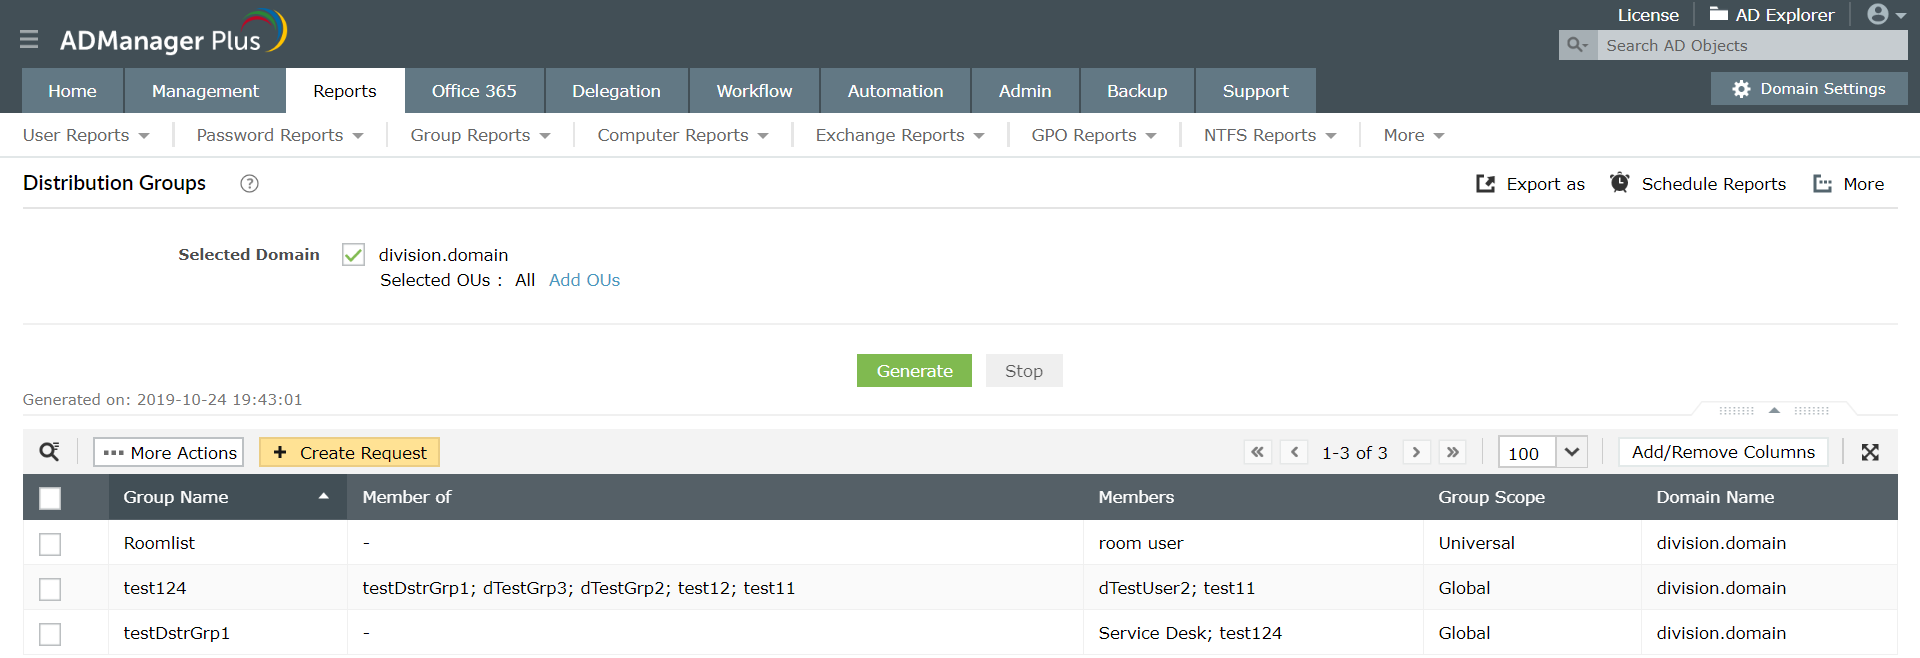Click the green Generate button
Viewport: 1920px width, 658px height.
[914, 371]
